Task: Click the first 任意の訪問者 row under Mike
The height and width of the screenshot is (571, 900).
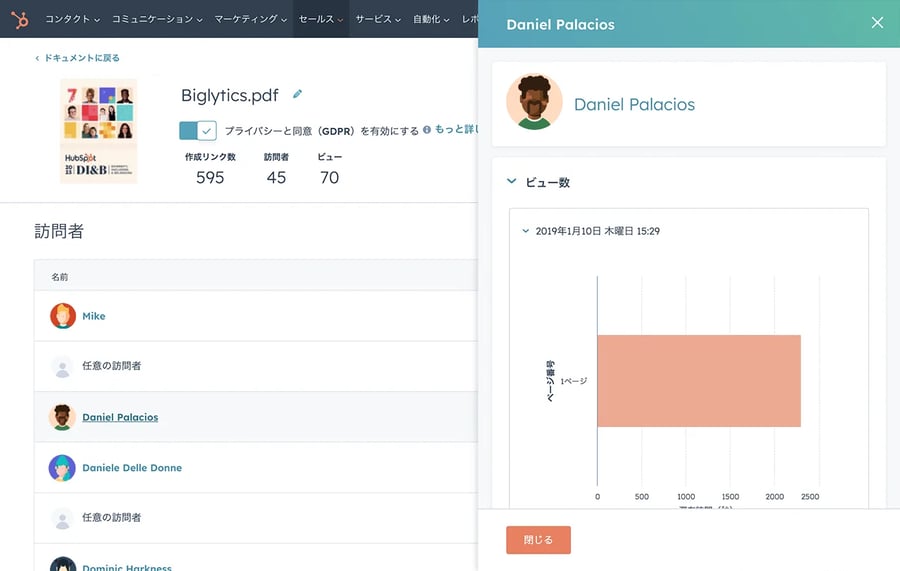Action: [x=256, y=366]
